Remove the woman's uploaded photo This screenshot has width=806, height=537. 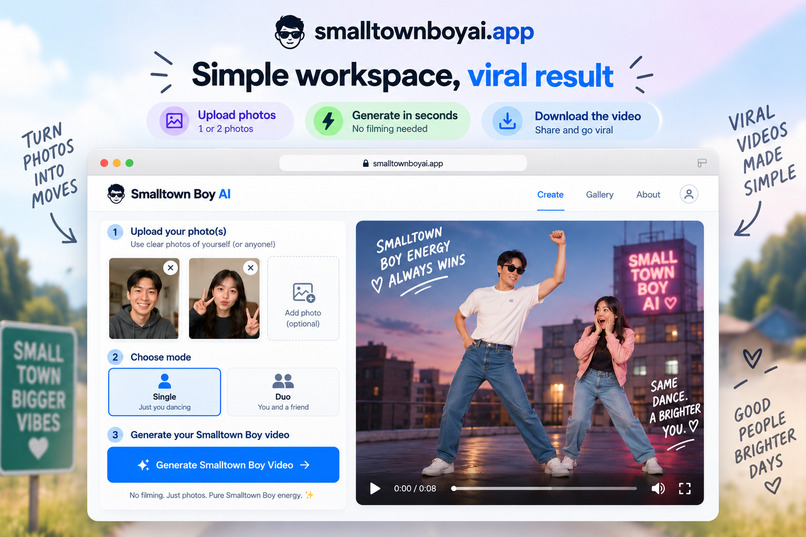point(250,267)
